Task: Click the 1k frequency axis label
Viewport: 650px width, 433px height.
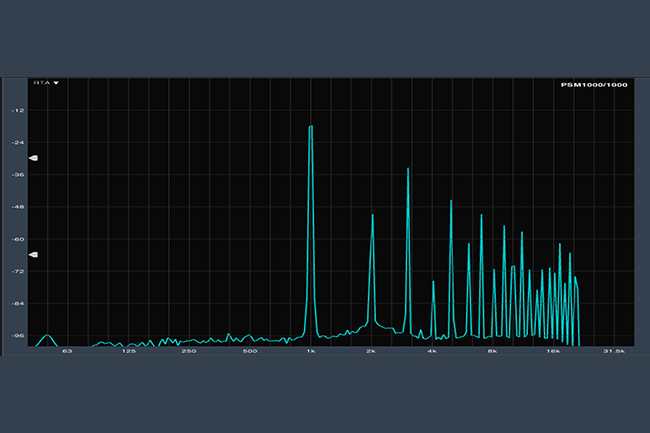Action: 311,351
